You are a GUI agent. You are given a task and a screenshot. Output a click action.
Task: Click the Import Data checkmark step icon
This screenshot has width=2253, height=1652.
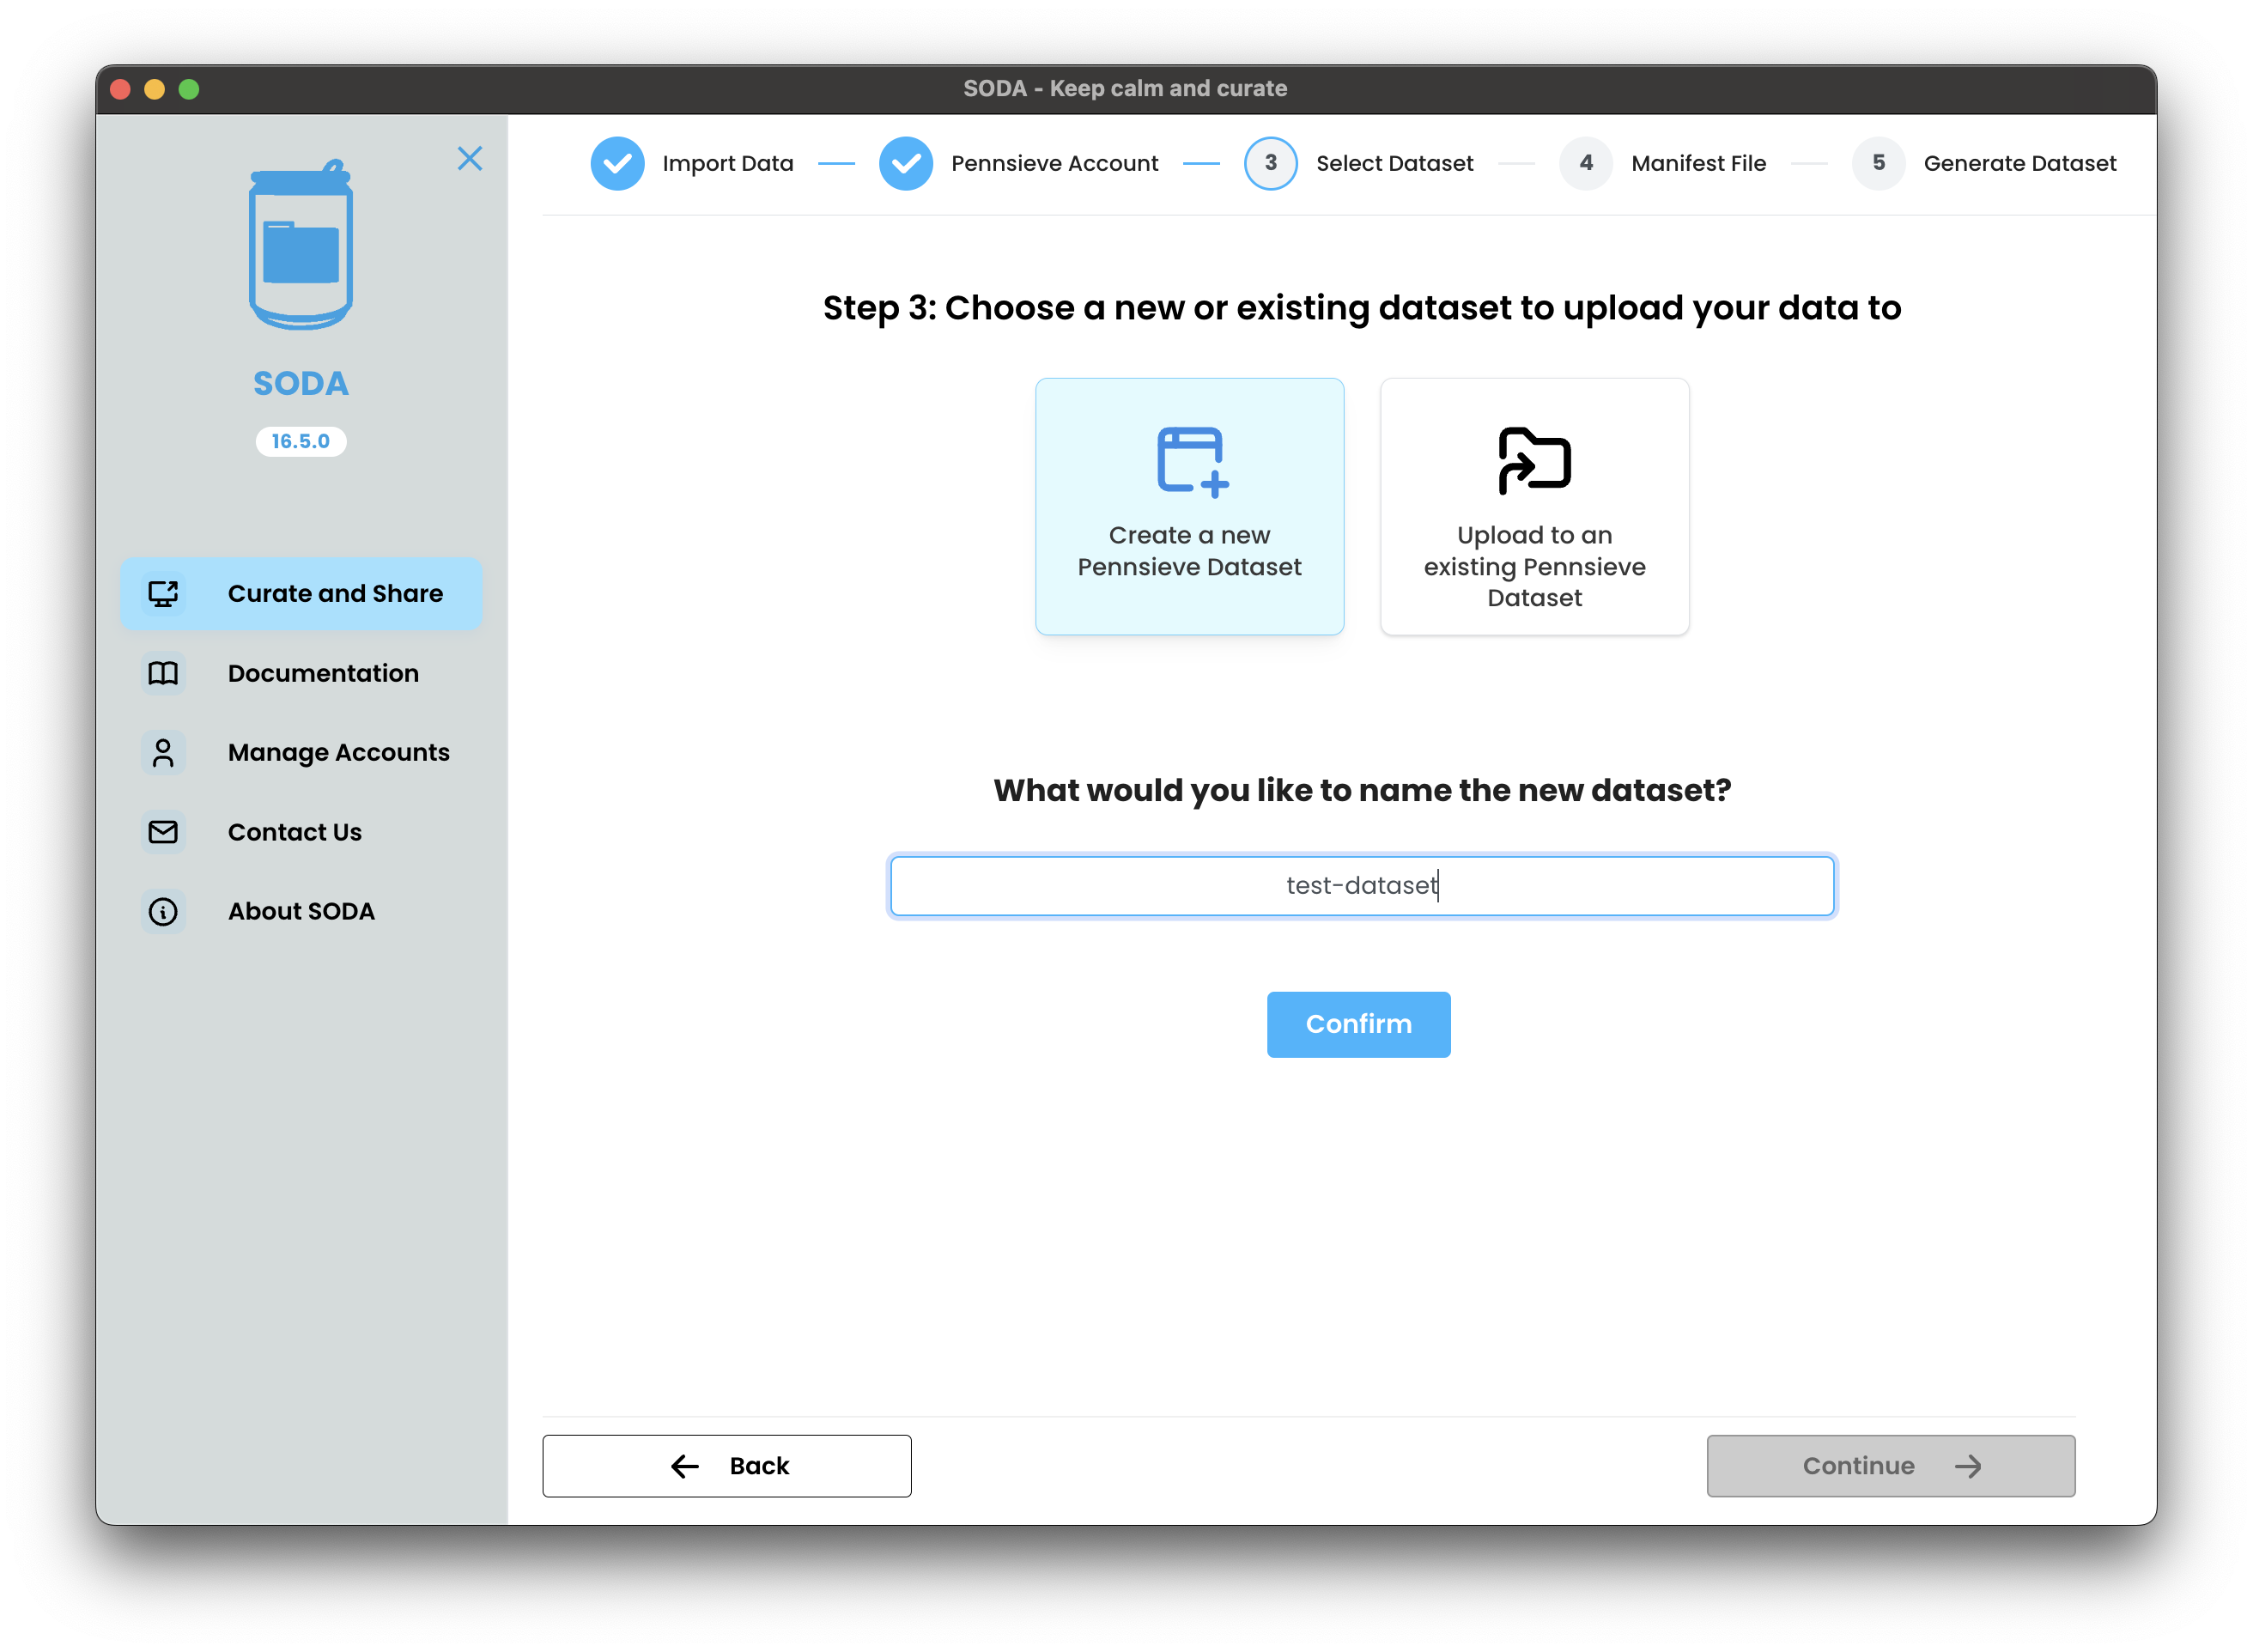(617, 163)
